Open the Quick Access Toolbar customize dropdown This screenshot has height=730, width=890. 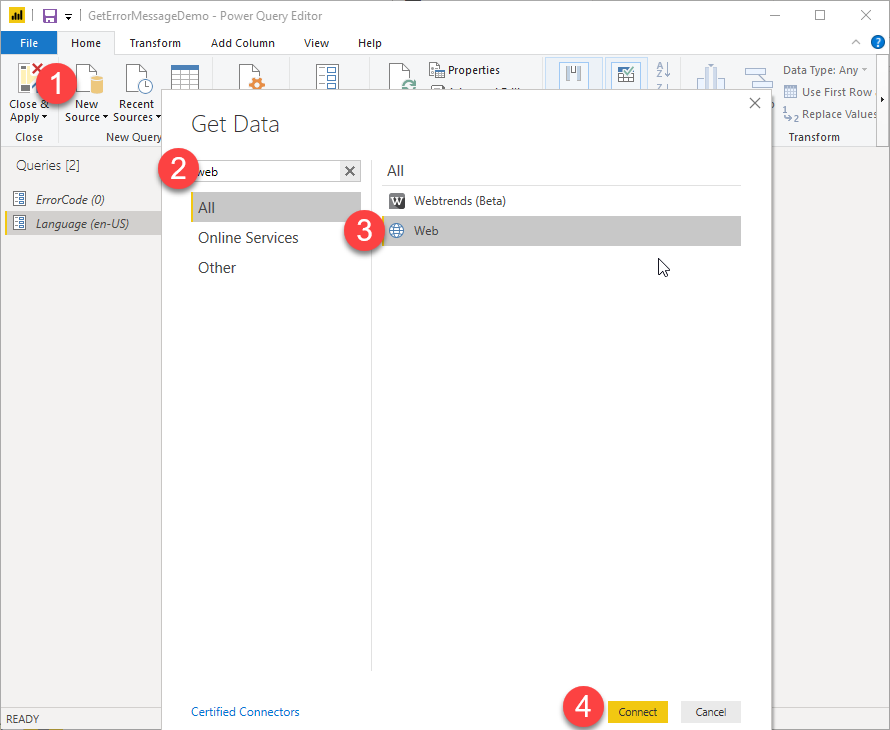(68, 16)
